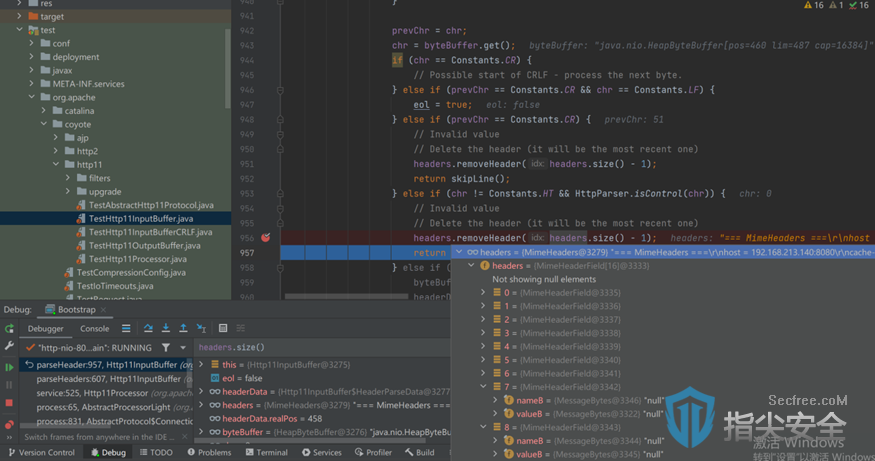Toggle fold marker at line 958
The width and height of the screenshot is (875, 461).
tap(280, 268)
